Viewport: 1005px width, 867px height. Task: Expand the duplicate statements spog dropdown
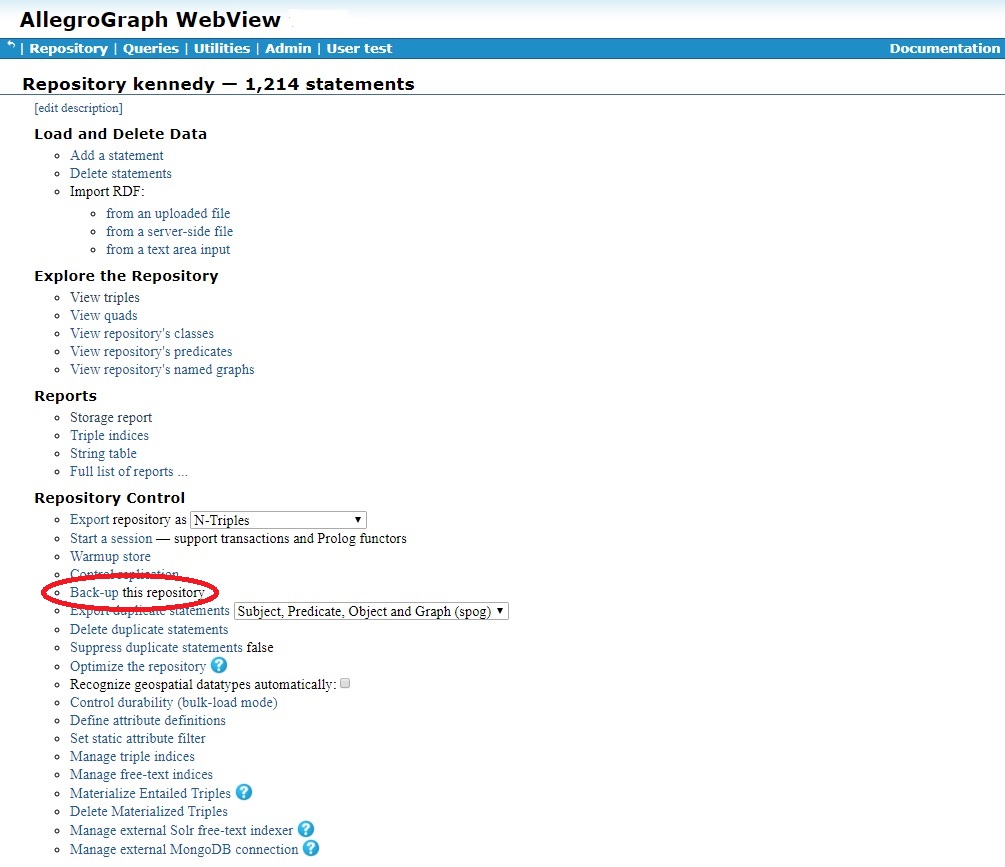371,611
